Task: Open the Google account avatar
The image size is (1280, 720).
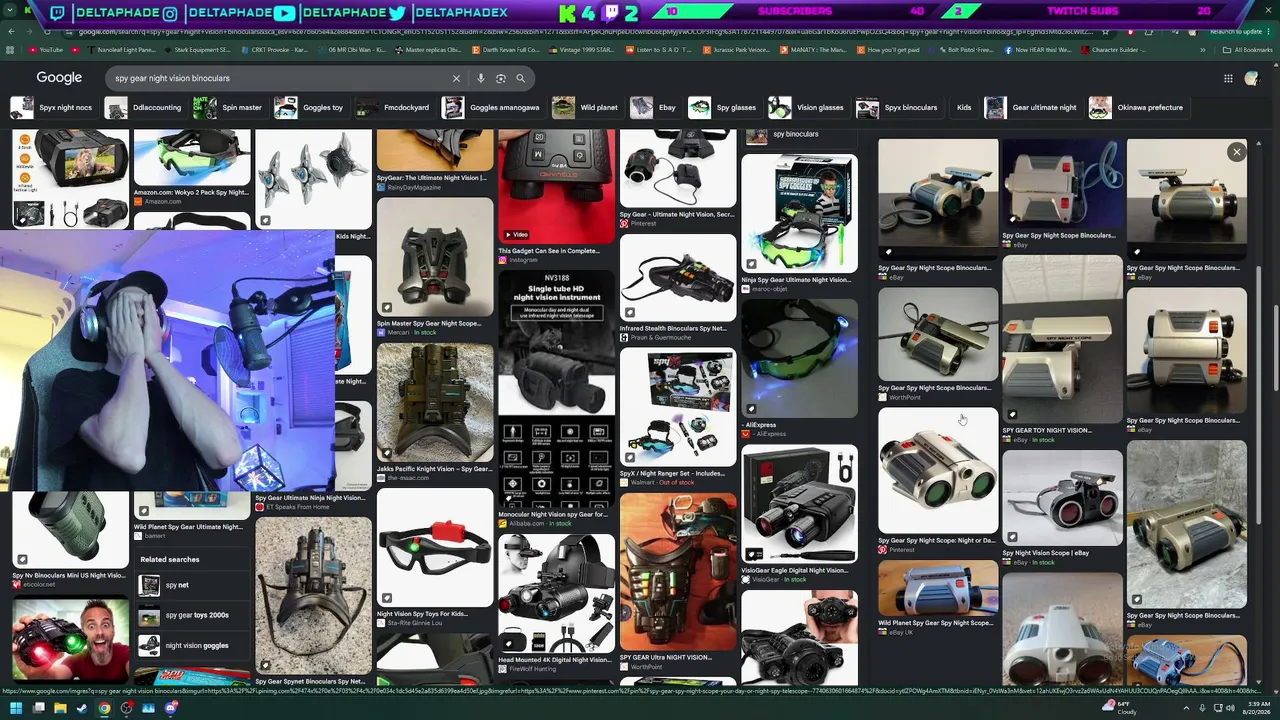Action: 1251,78
